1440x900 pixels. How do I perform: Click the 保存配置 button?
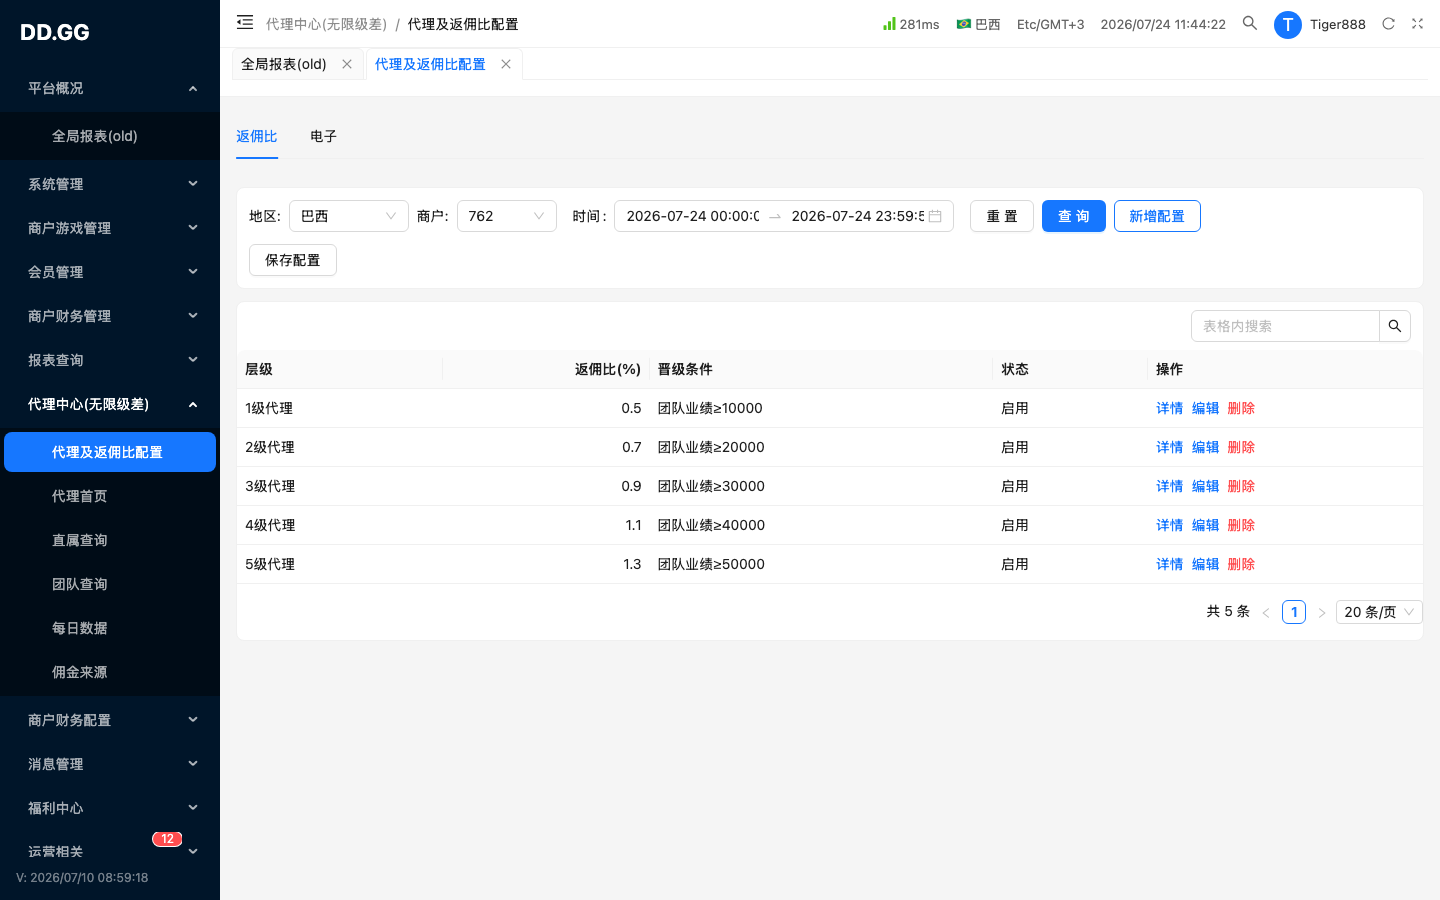pos(293,260)
